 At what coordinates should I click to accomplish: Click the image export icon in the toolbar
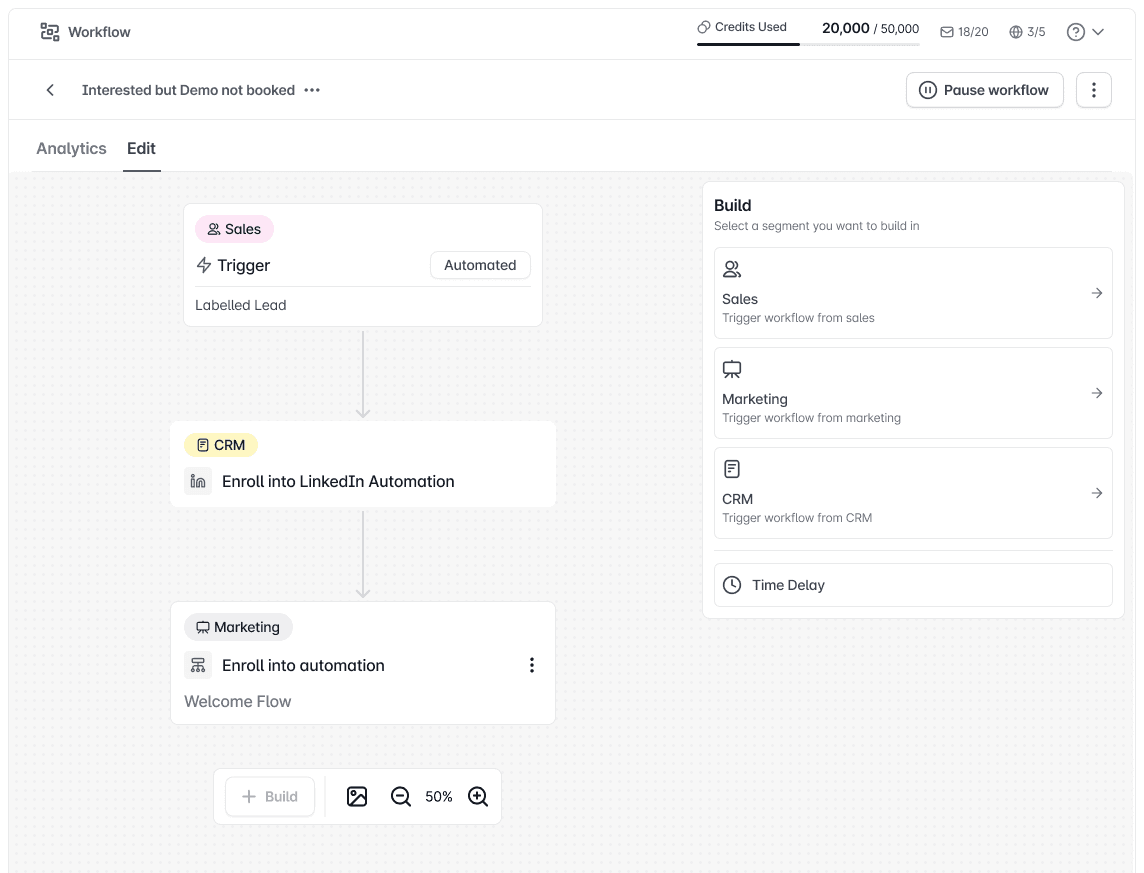[x=357, y=796]
